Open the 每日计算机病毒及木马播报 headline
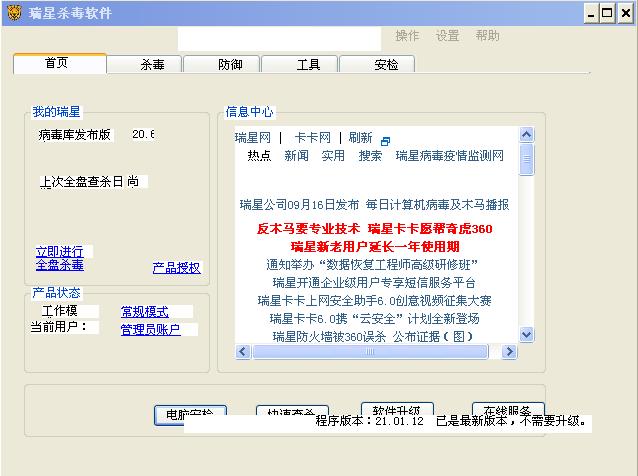Viewport: 638px width, 476px height. point(437,205)
